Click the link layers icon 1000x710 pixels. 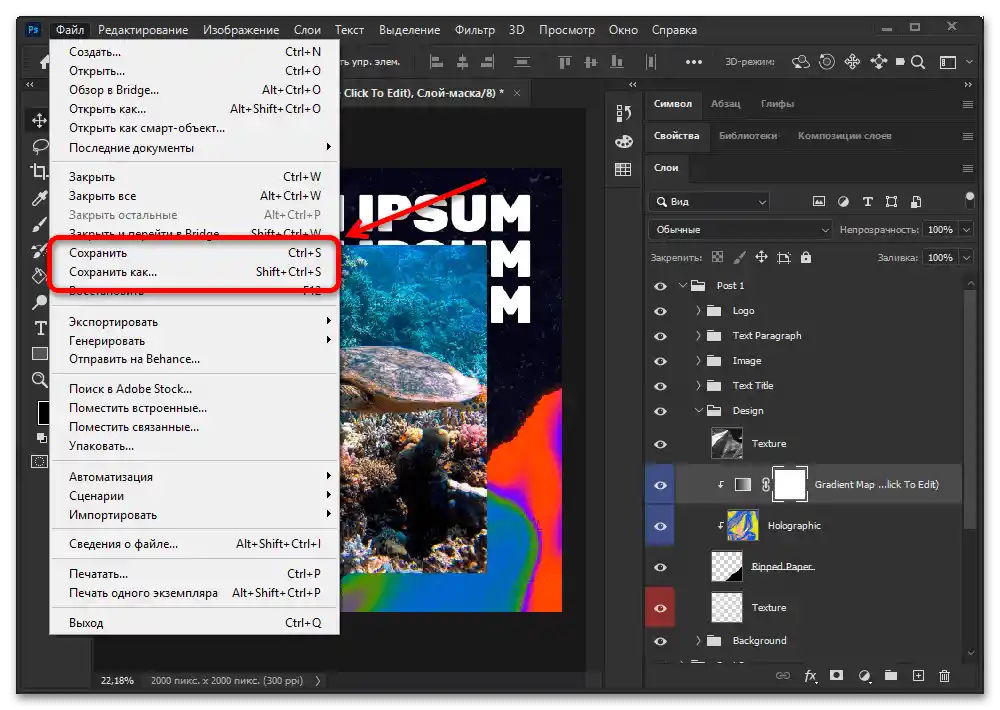(783, 676)
